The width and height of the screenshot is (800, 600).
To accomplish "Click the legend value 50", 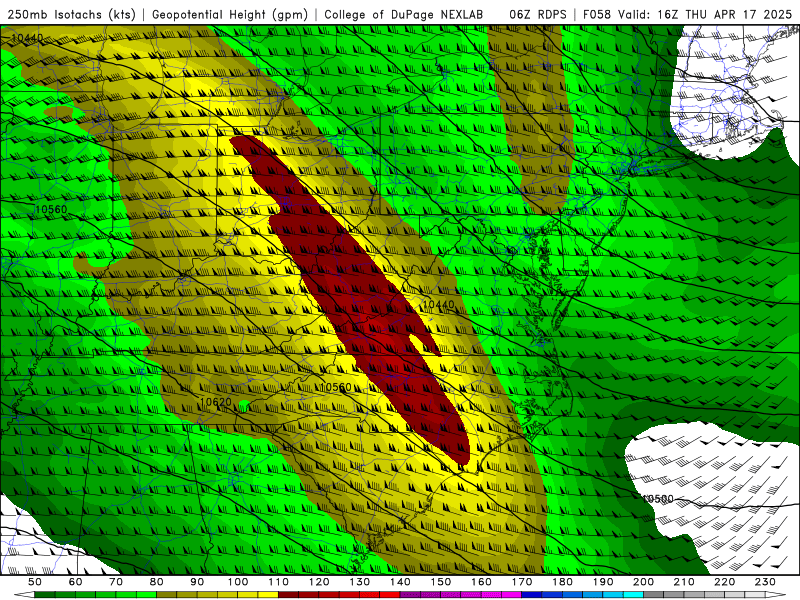I will [35, 582].
